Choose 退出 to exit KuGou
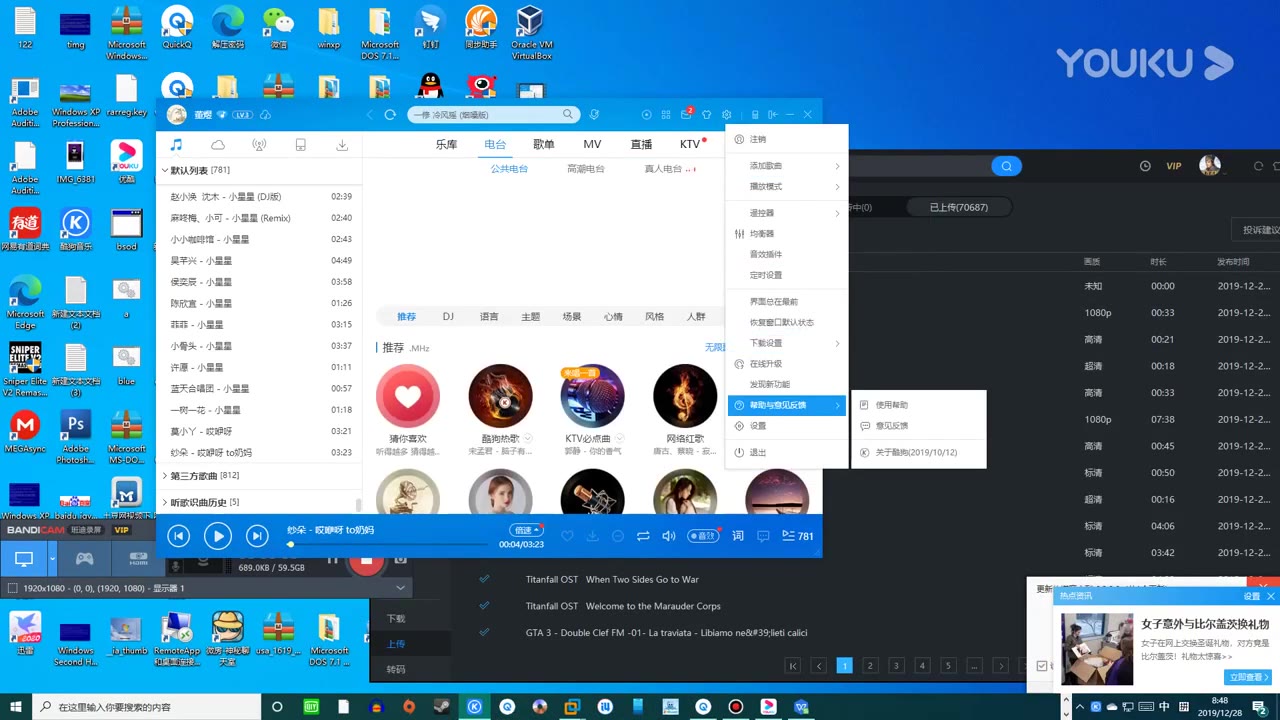This screenshot has width=1280, height=720. (x=786, y=452)
